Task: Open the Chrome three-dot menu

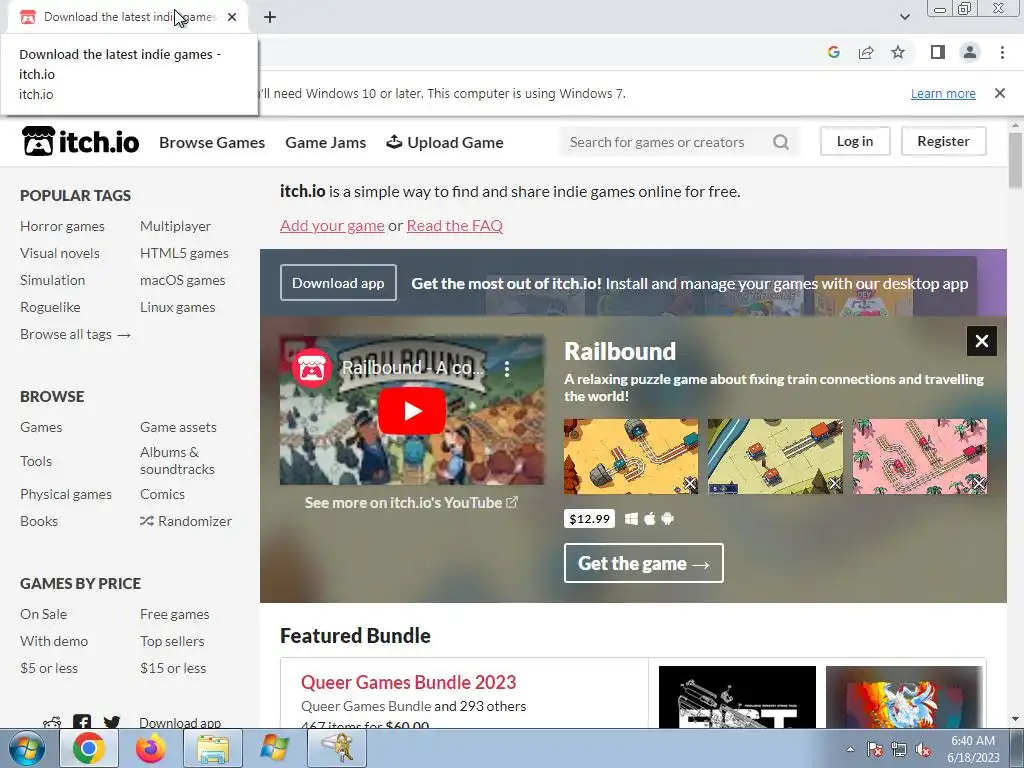Action: [1002, 52]
